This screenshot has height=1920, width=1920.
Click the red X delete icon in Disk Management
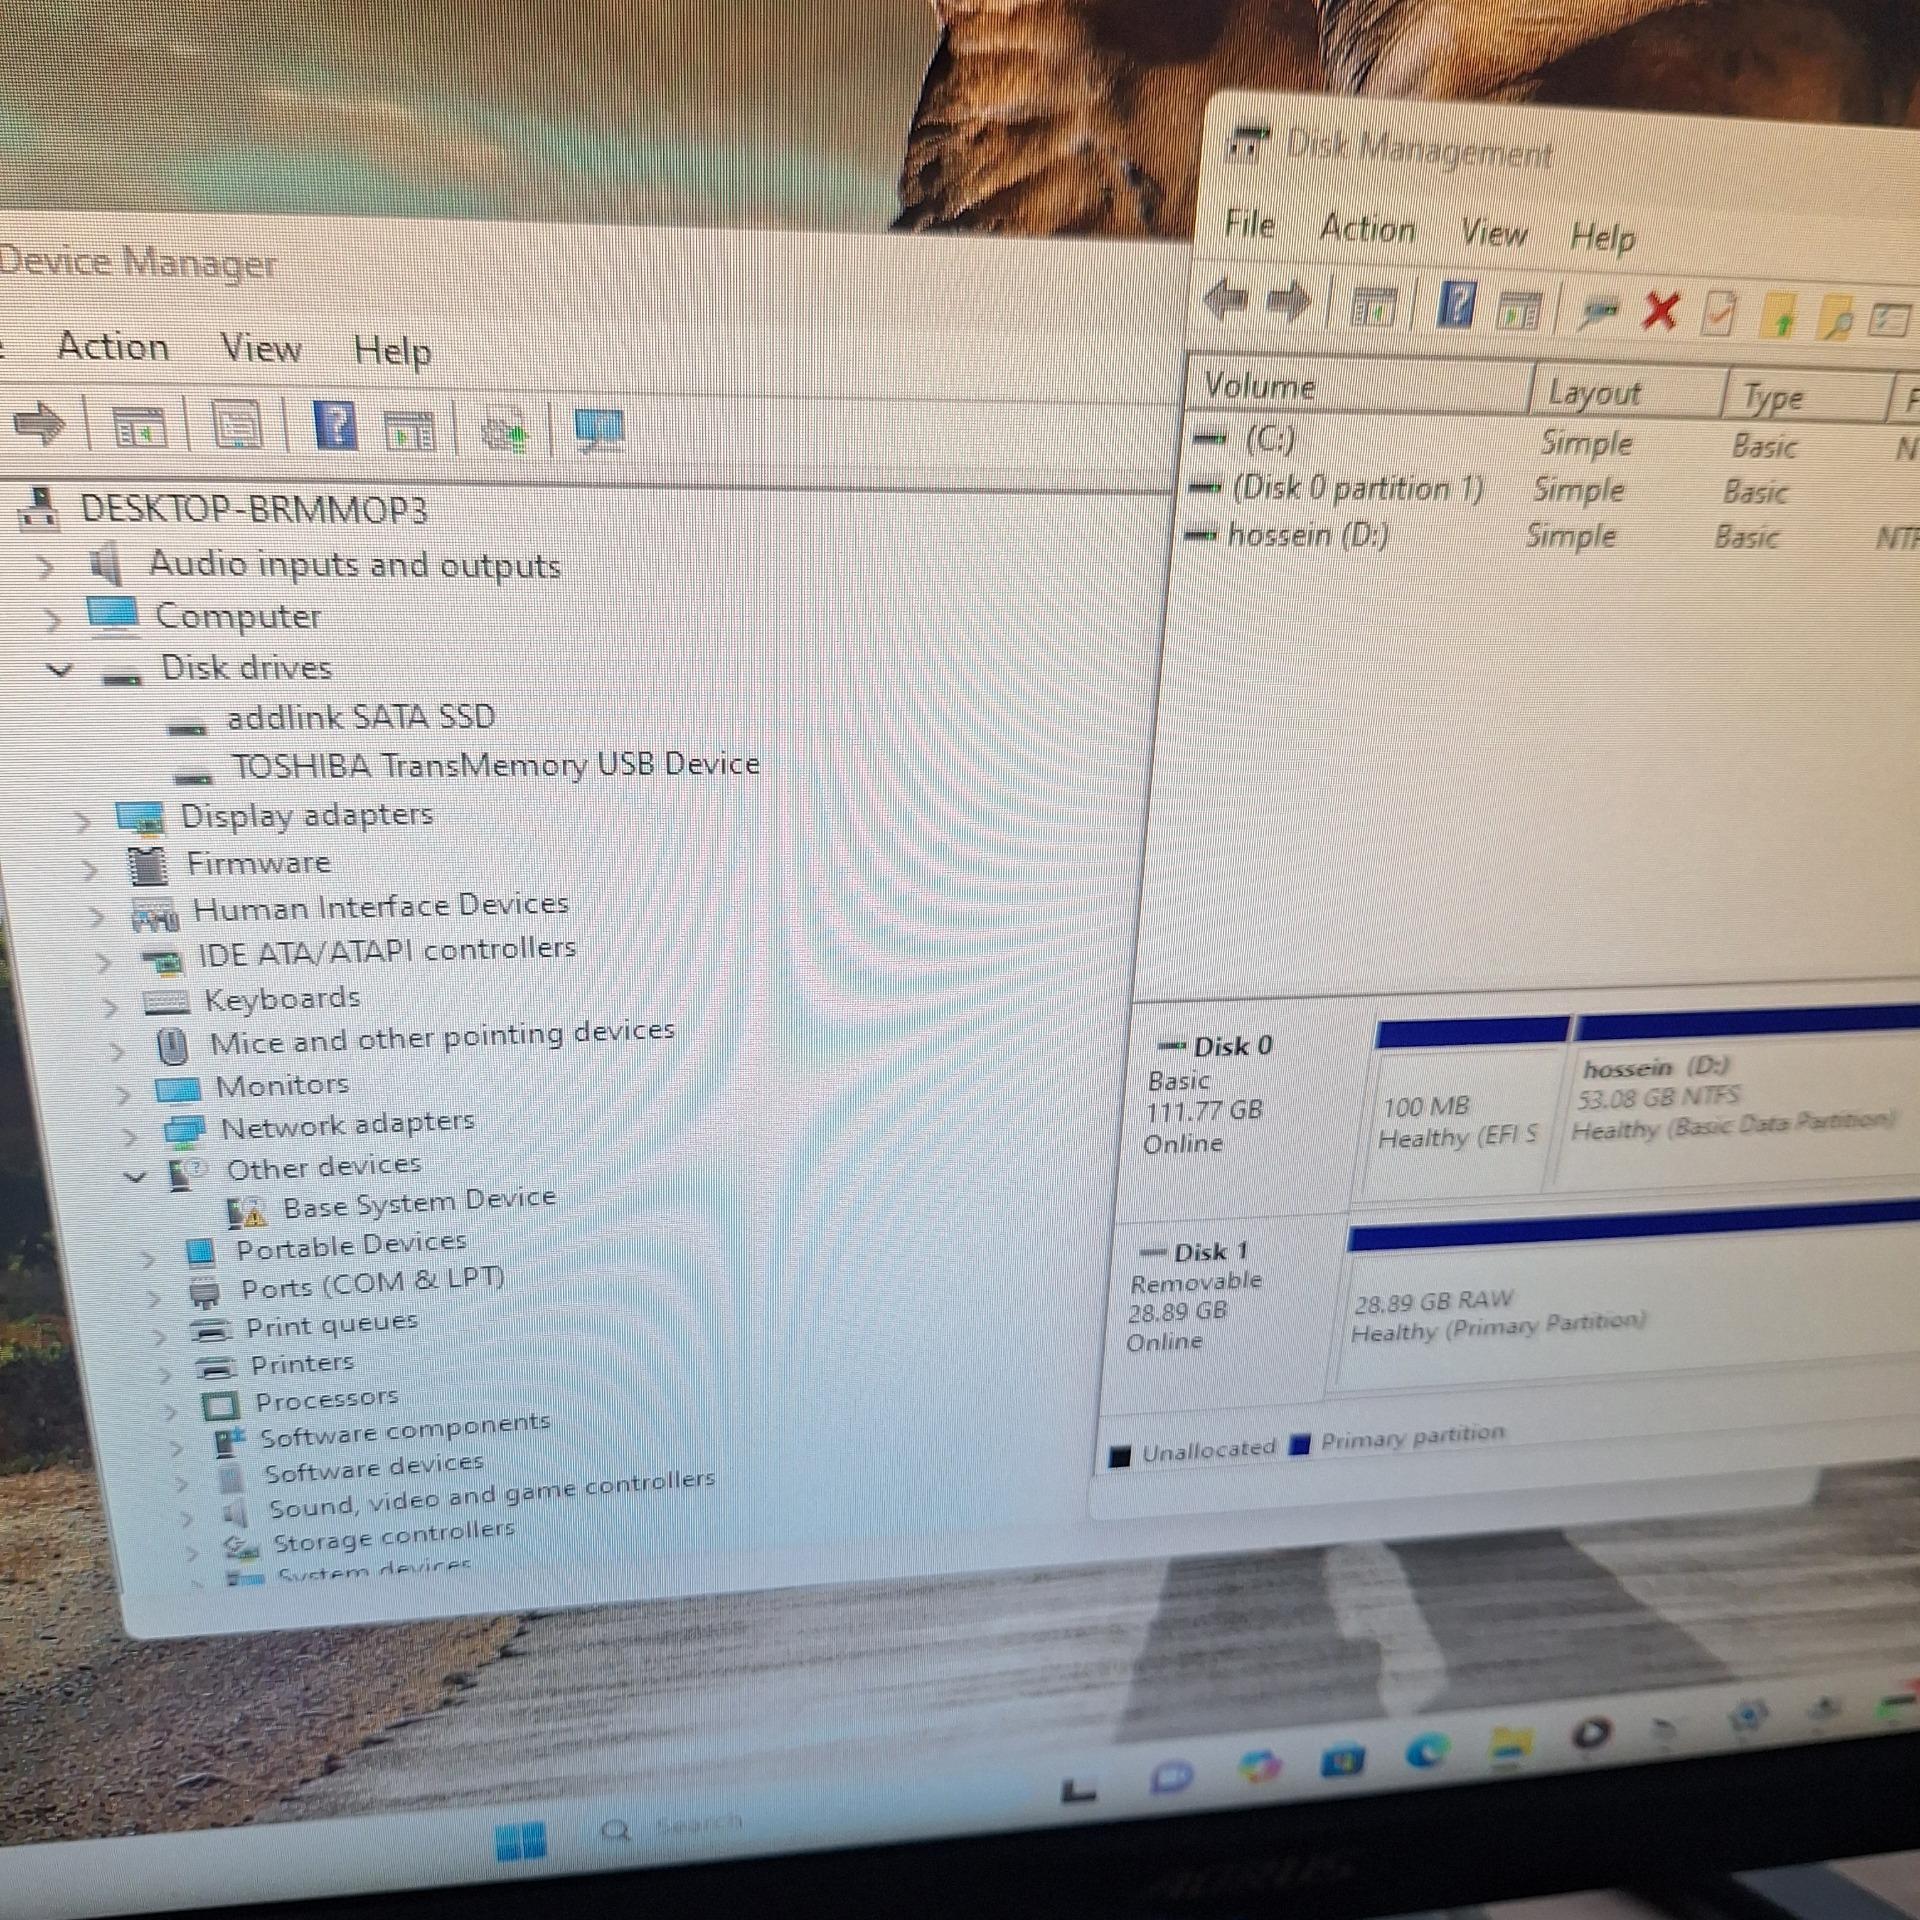click(1661, 311)
